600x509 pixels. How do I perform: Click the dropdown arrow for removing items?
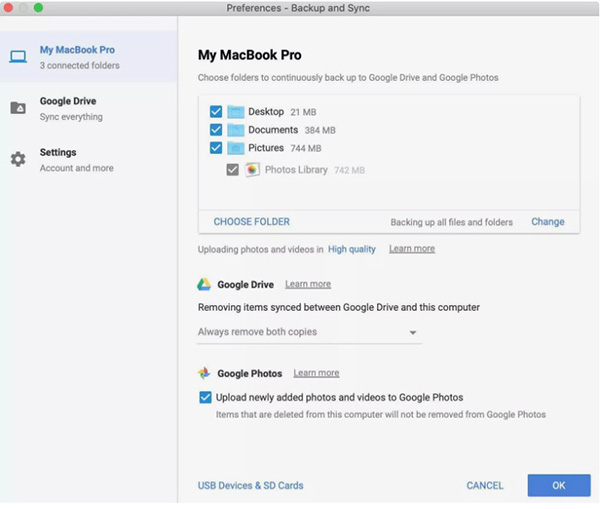[x=412, y=333]
